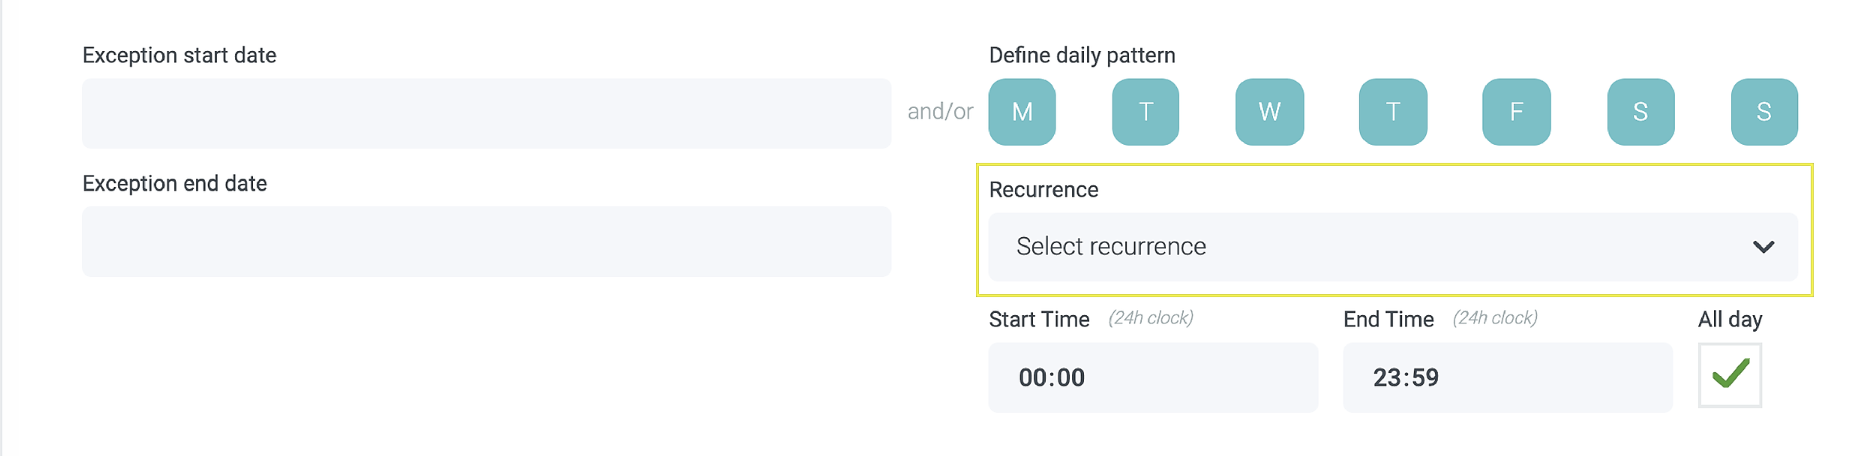The width and height of the screenshot is (1874, 456).
Task: Click the Exception start date label
Action: (x=179, y=56)
